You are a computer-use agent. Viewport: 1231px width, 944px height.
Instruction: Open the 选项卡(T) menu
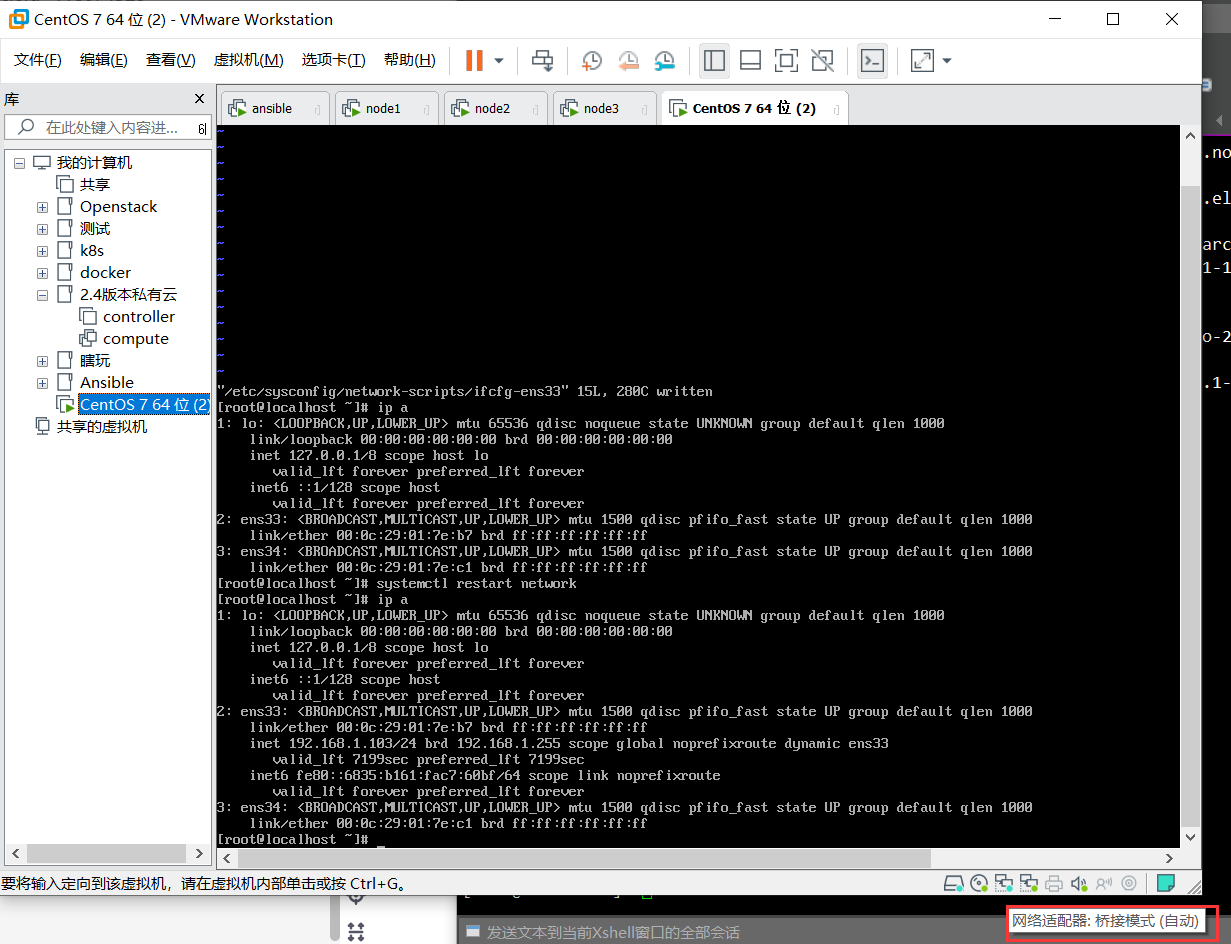334,60
